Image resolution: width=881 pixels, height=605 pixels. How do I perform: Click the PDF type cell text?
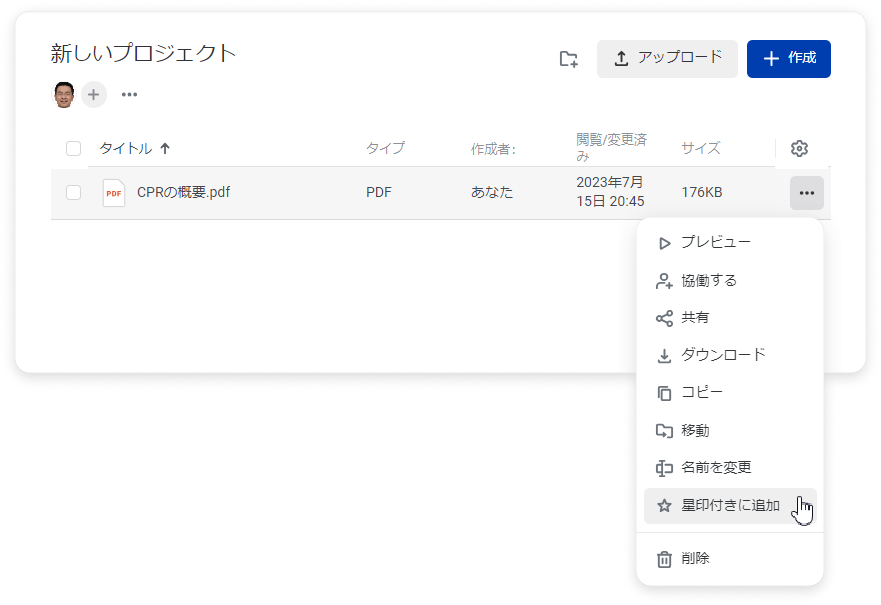point(379,192)
